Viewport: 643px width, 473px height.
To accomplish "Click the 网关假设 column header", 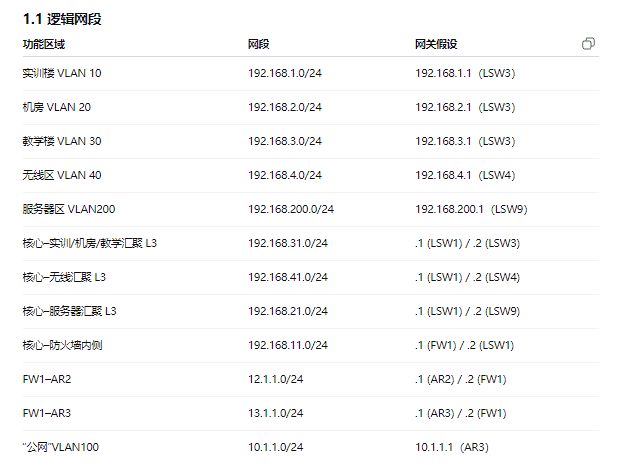I will click(x=436, y=44).
